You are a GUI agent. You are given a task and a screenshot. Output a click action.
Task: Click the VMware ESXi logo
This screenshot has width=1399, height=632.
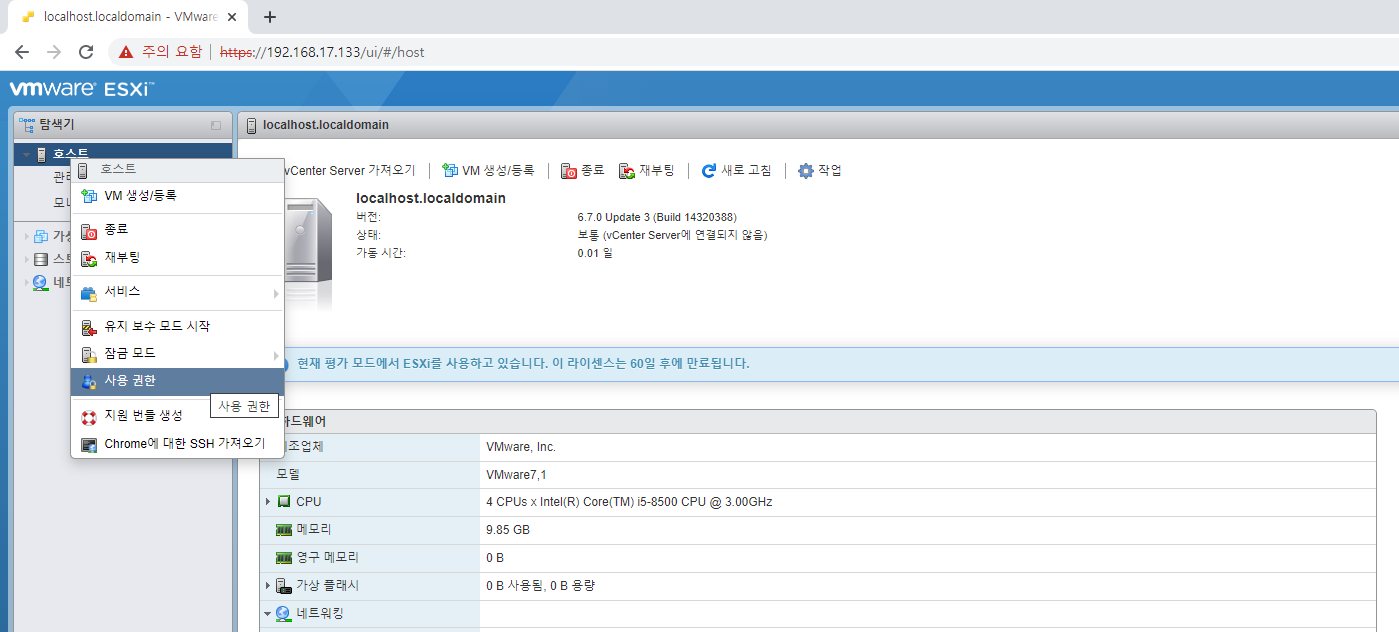82,89
